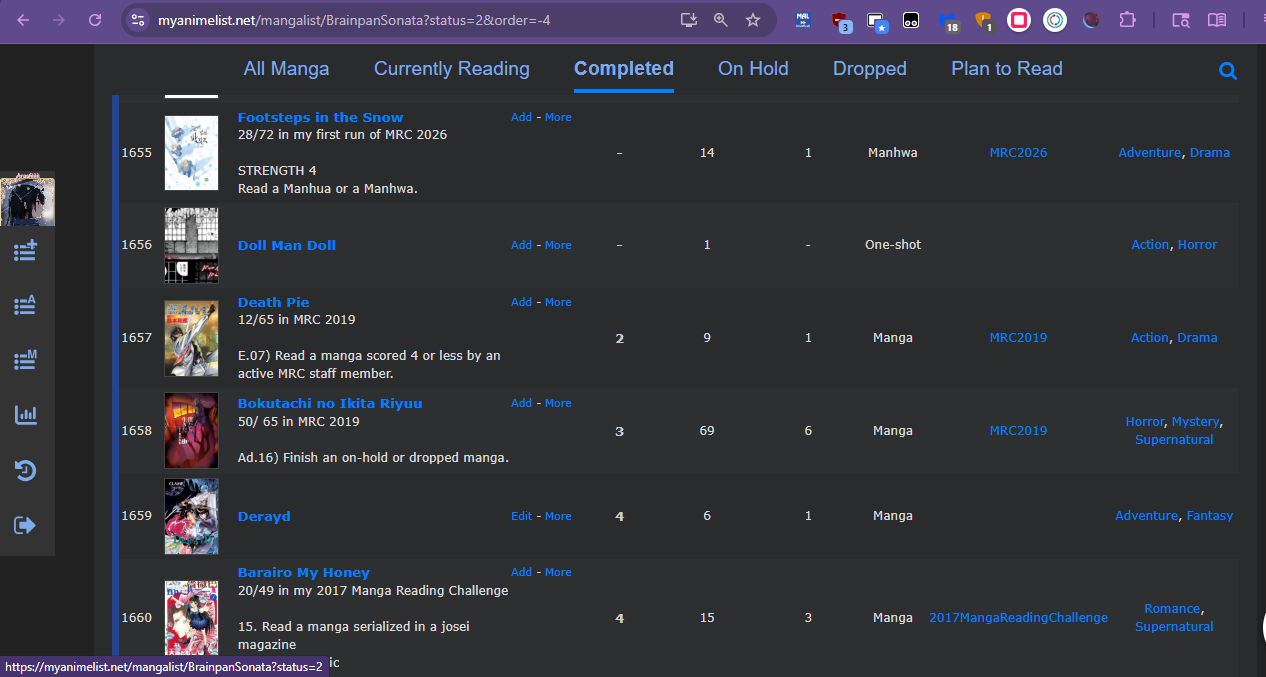Open the red shield extension with badge 3

click(x=840, y=21)
